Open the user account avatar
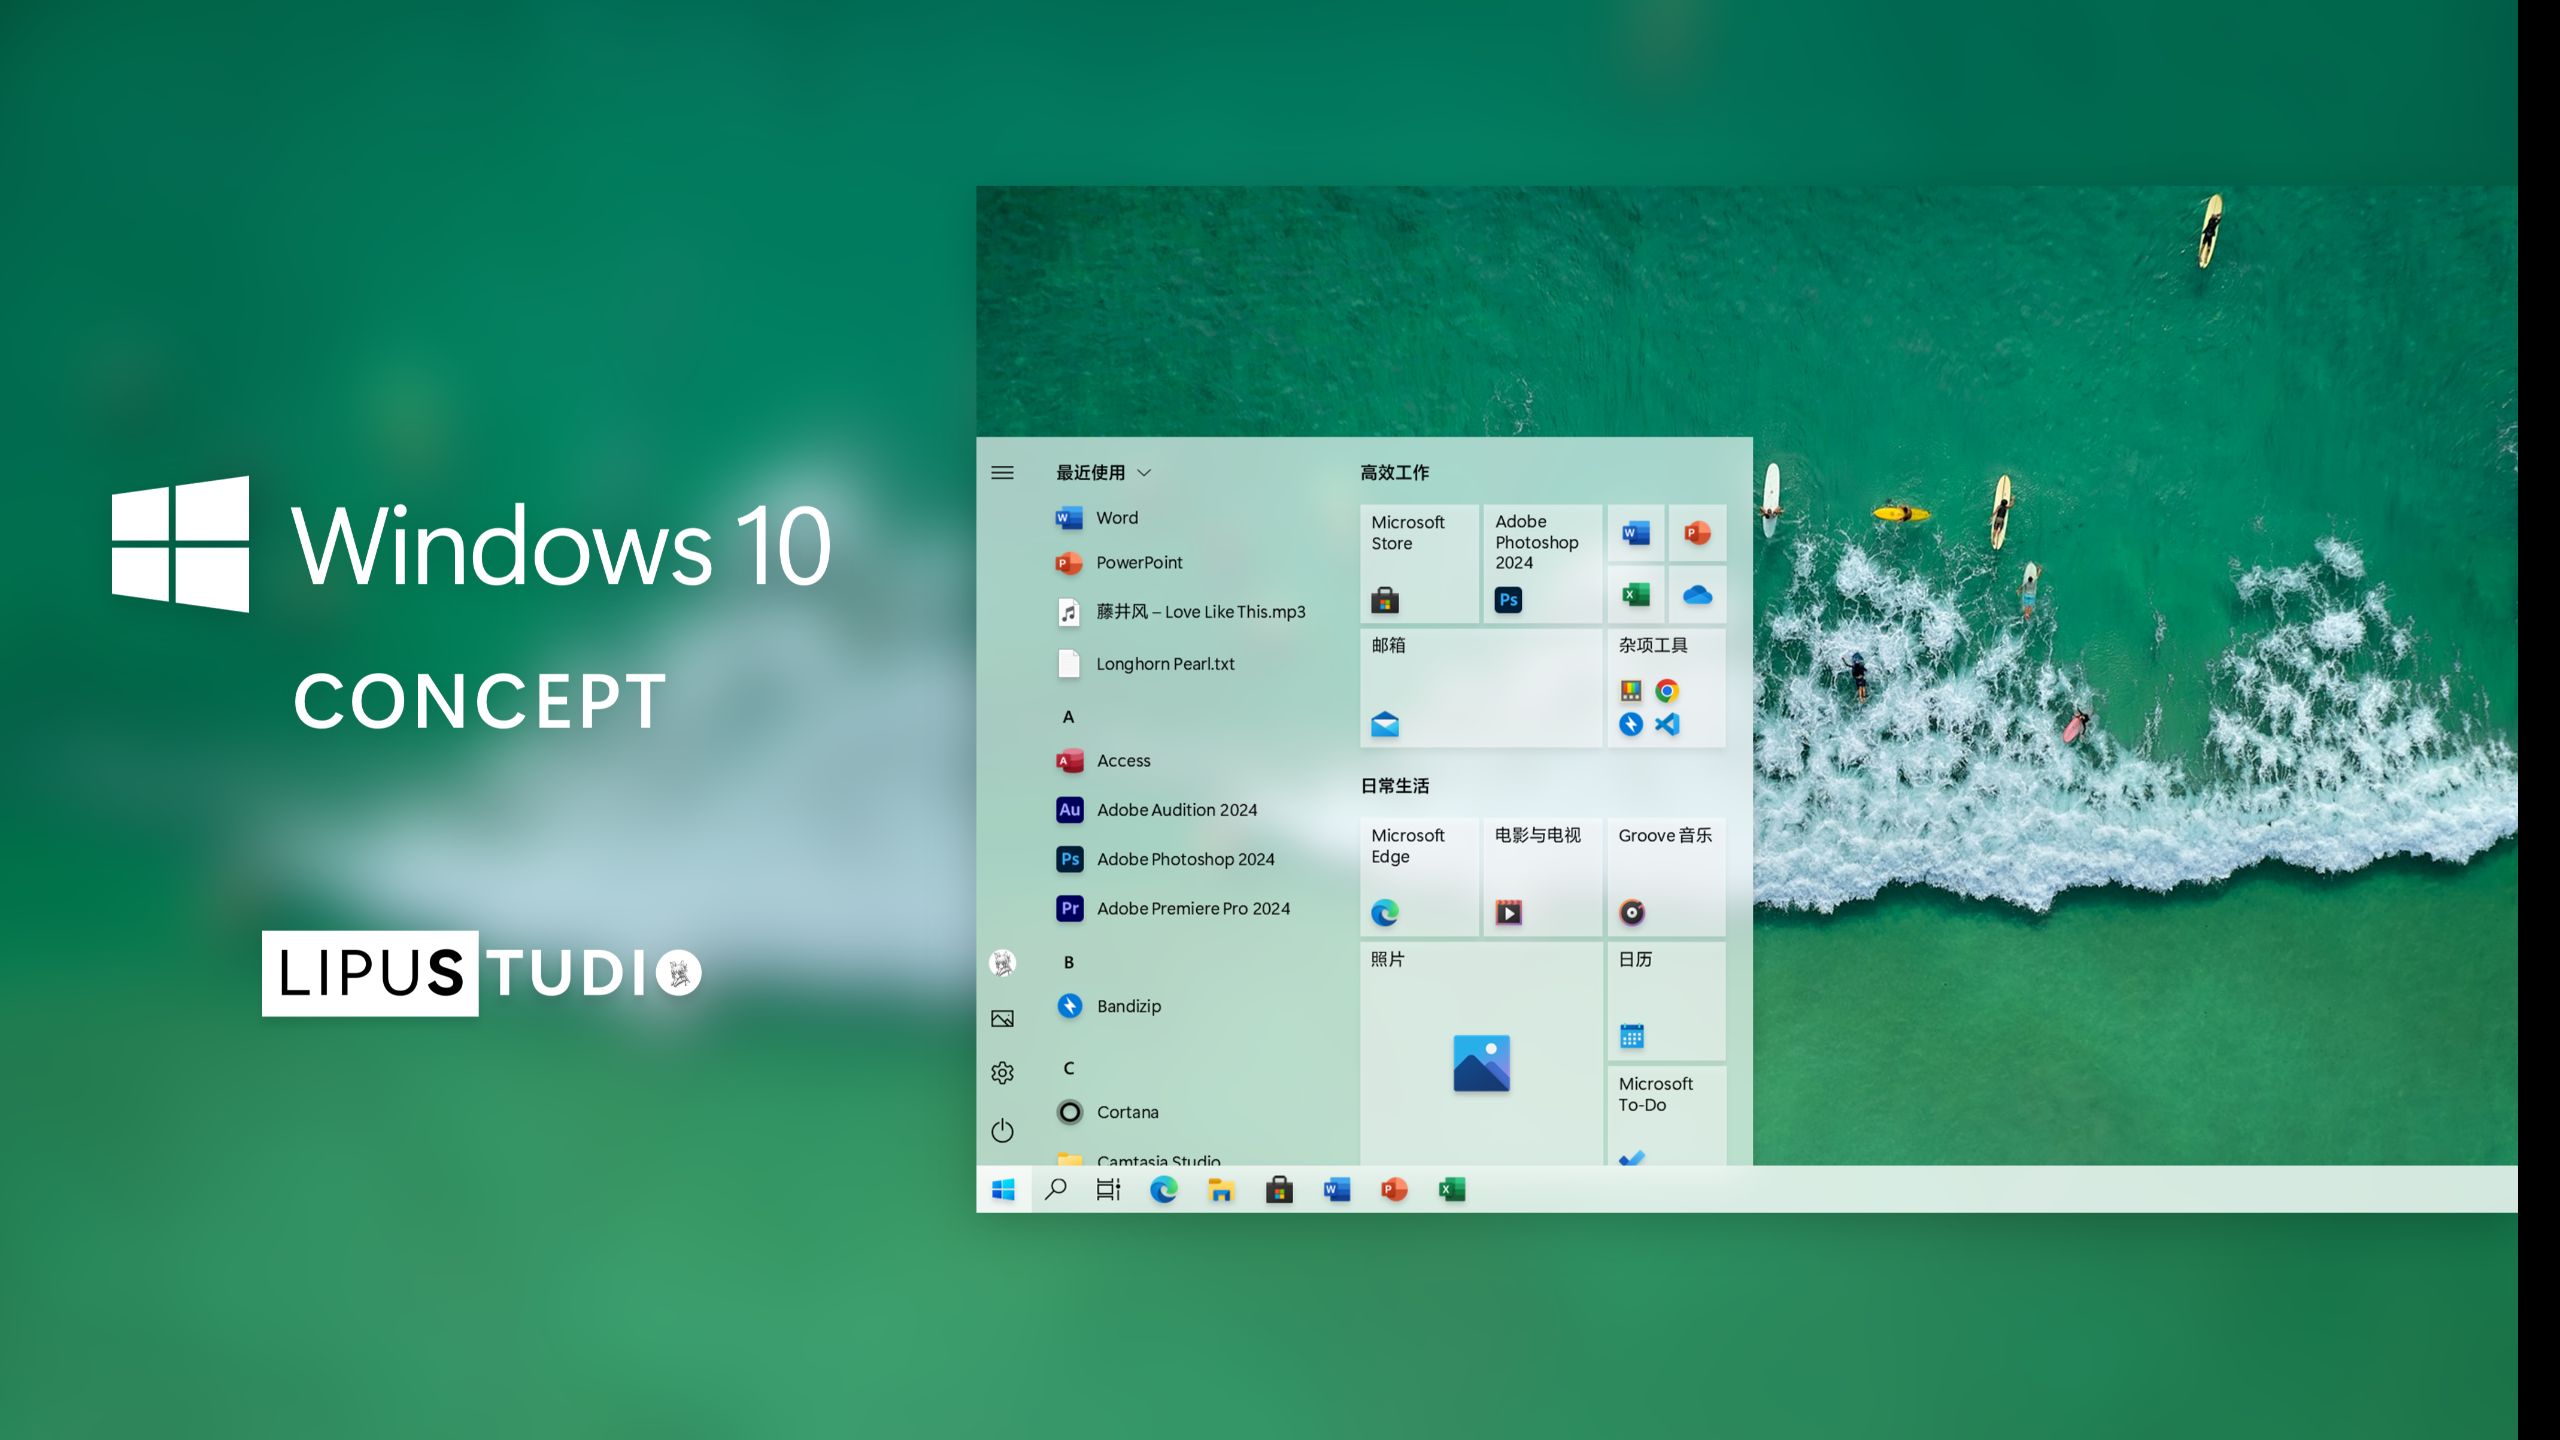The image size is (2560, 1440). pyautogui.click(x=1002, y=963)
